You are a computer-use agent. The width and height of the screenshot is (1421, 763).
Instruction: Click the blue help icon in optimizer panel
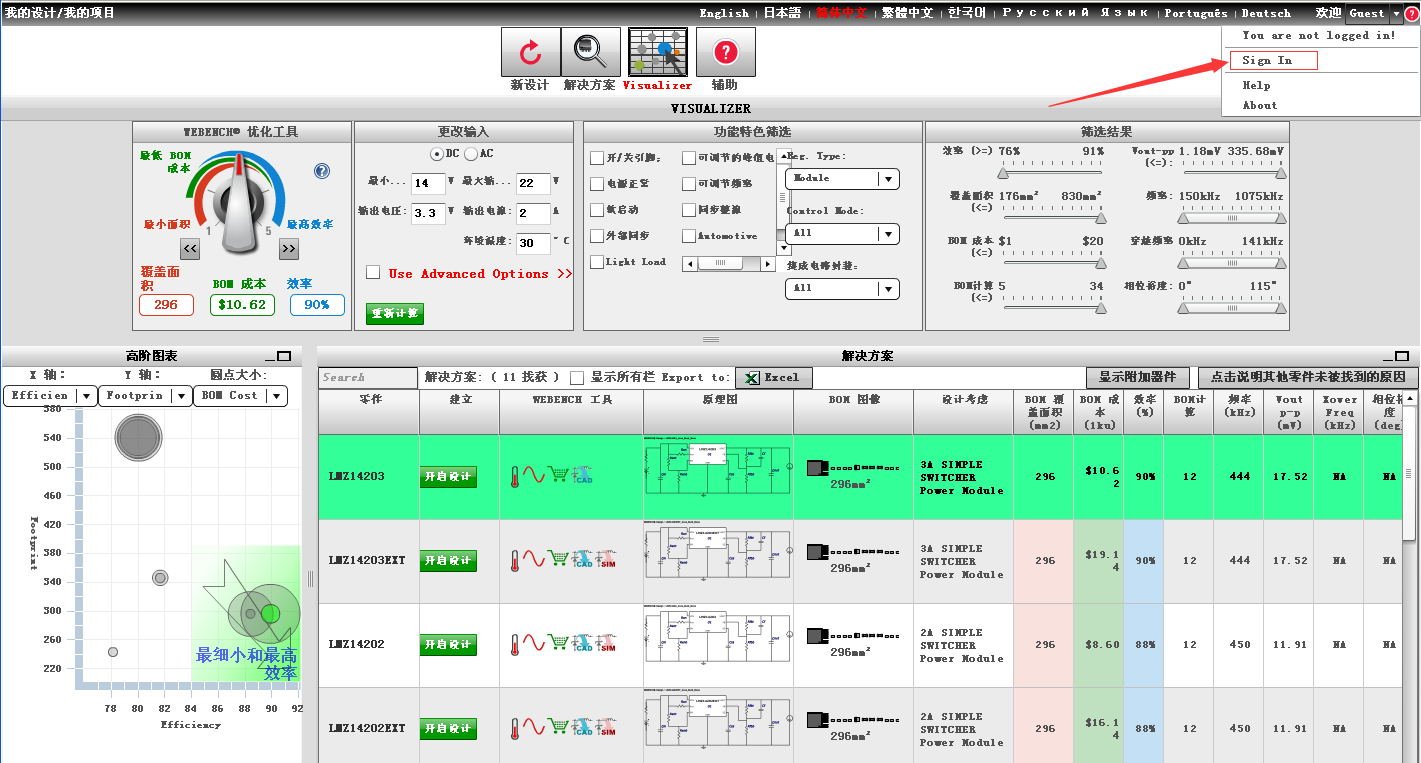(x=322, y=171)
